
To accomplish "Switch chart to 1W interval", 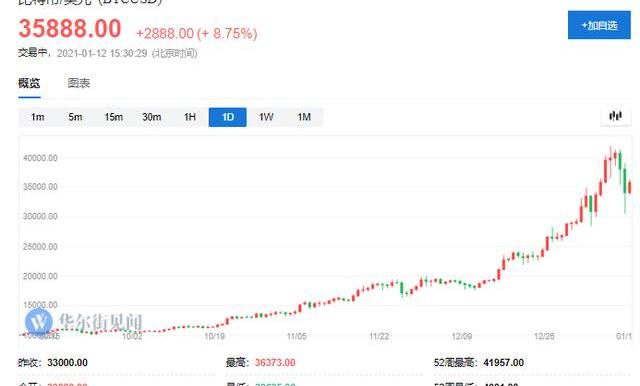I will (266, 117).
